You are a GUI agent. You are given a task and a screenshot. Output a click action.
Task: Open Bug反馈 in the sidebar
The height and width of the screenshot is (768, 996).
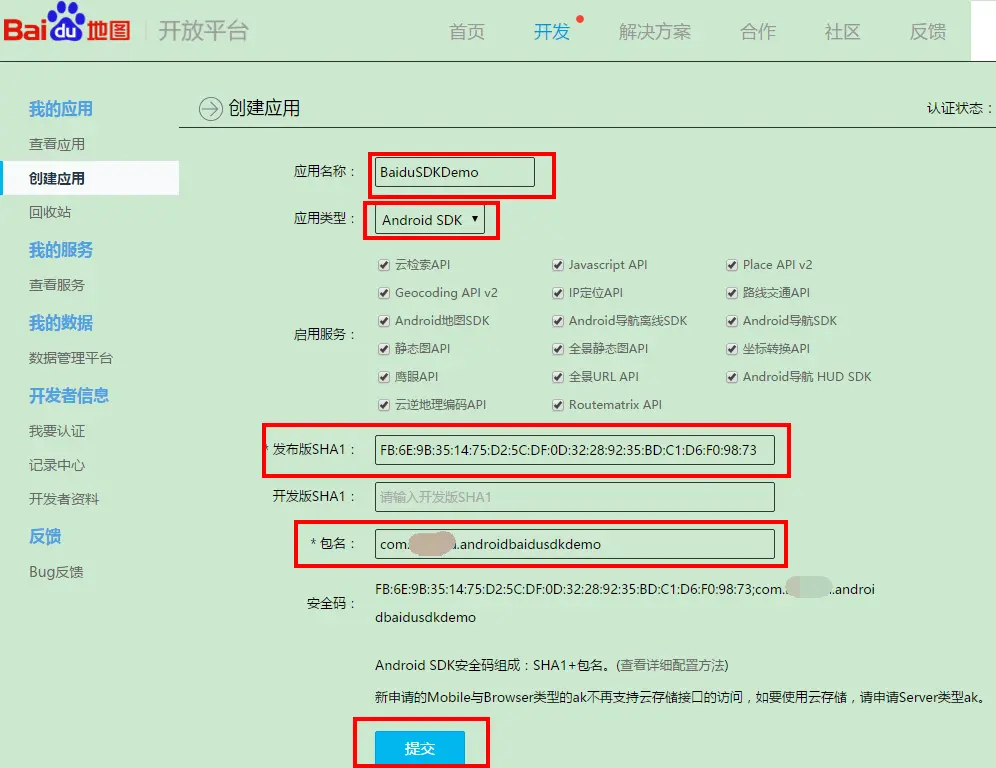(56, 572)
